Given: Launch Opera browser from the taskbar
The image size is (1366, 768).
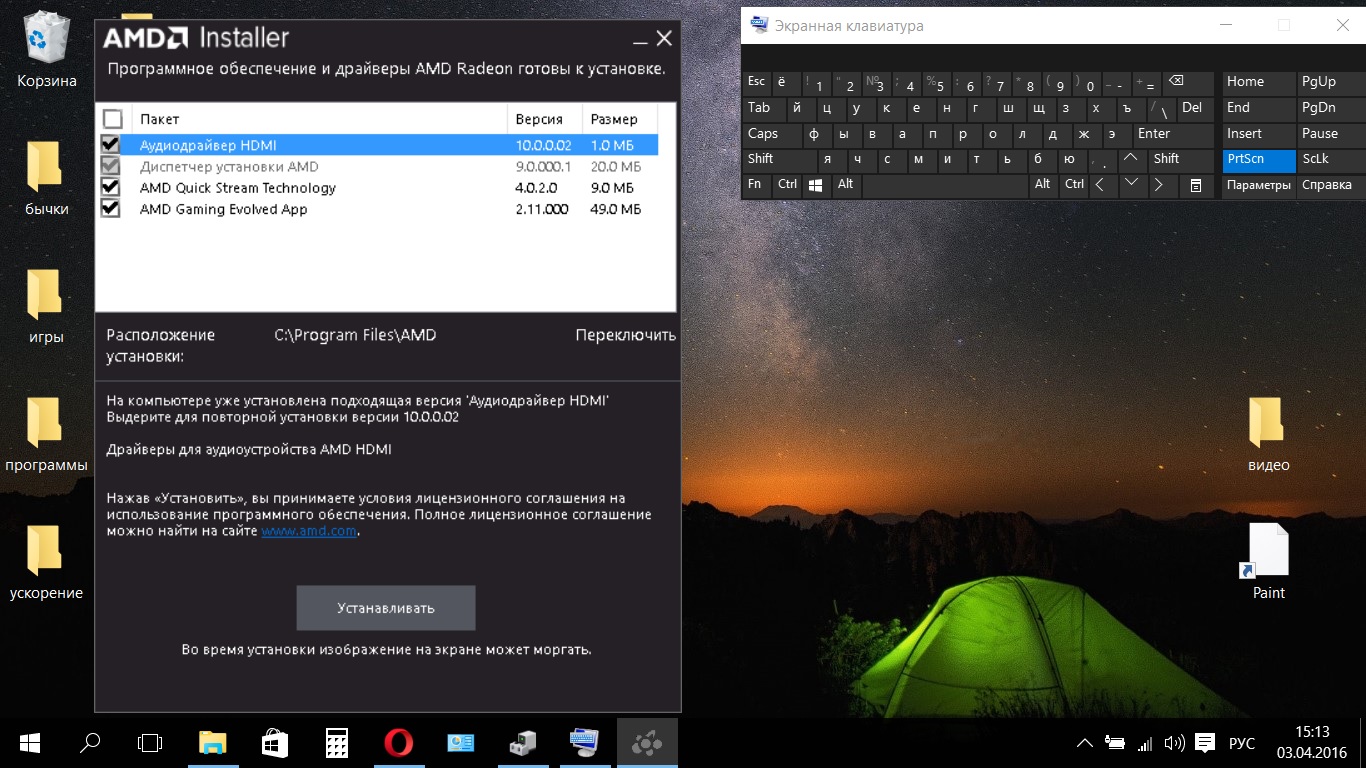Looking at the screenshot, I should pos(398,743).
